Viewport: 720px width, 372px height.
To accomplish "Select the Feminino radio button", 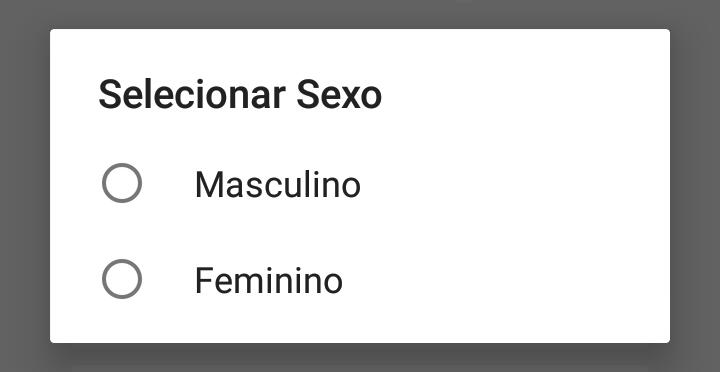I will [122, 279].
